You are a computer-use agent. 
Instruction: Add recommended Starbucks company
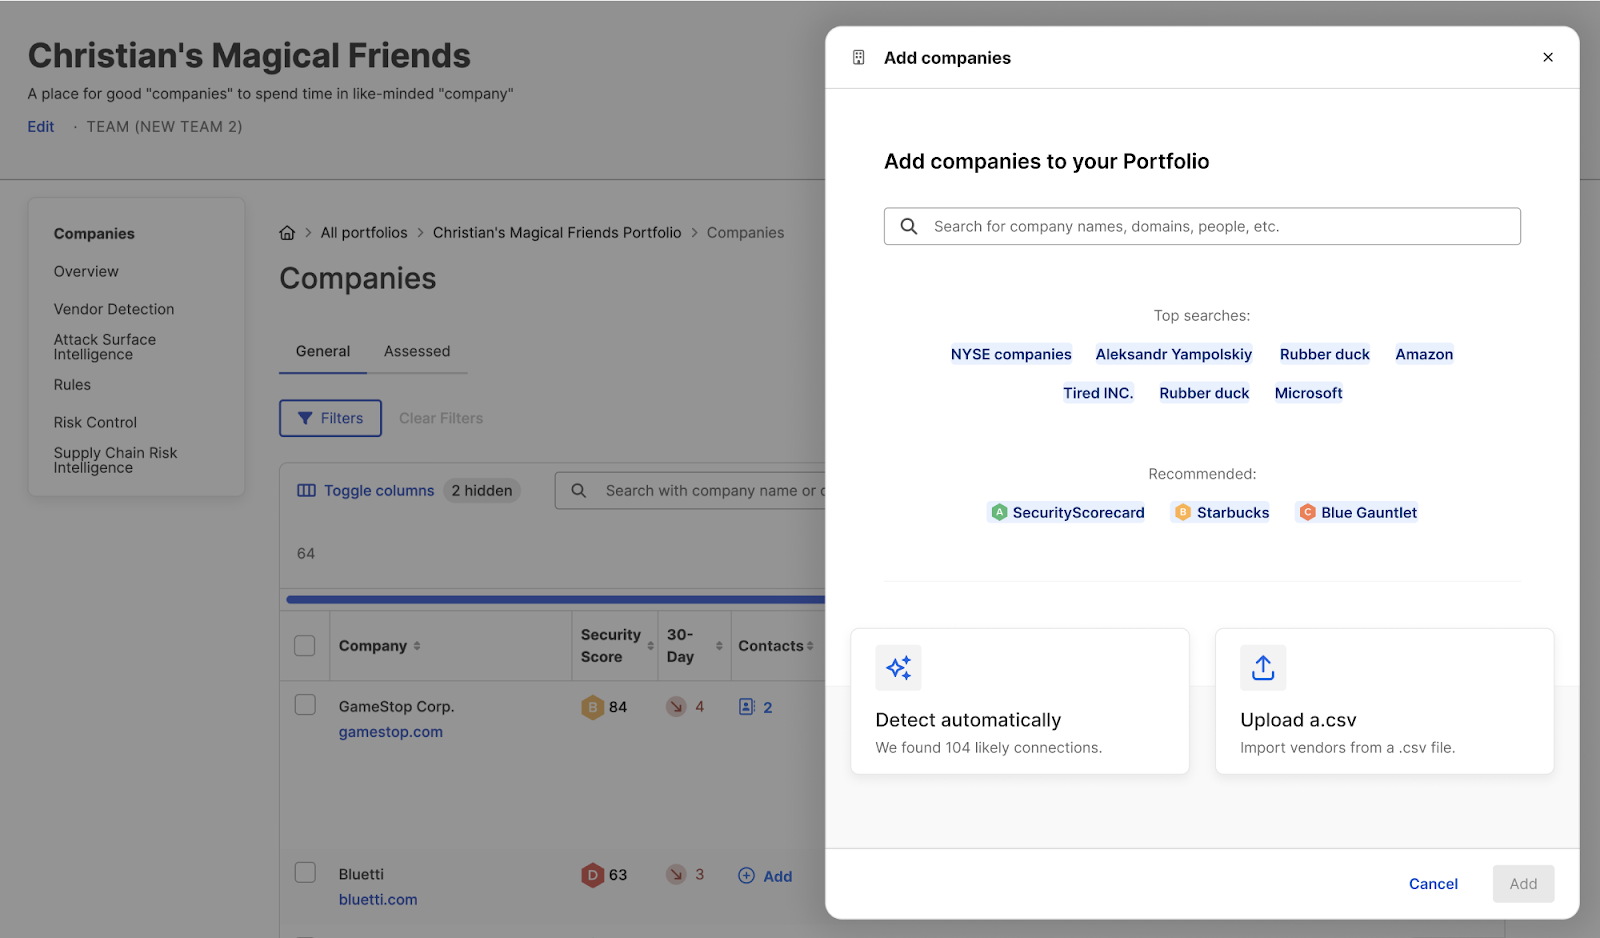pos(1221,513)
